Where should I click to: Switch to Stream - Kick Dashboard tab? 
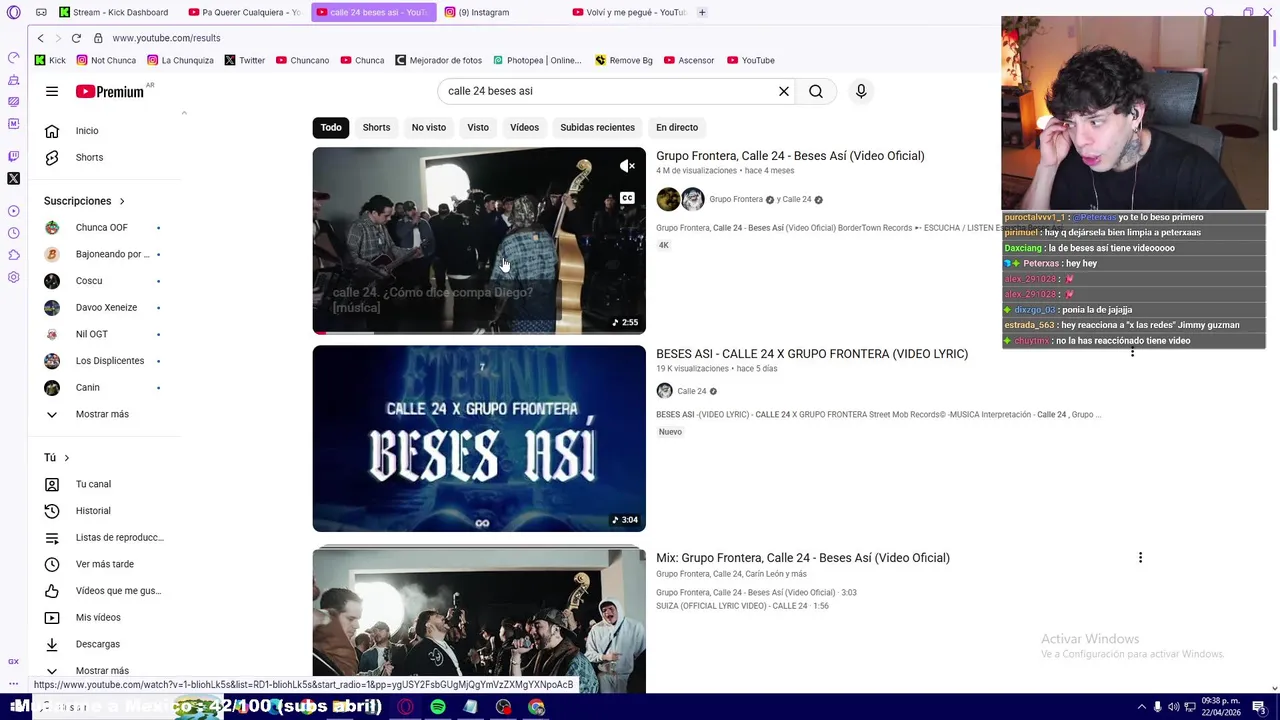(x=115, y=12)
